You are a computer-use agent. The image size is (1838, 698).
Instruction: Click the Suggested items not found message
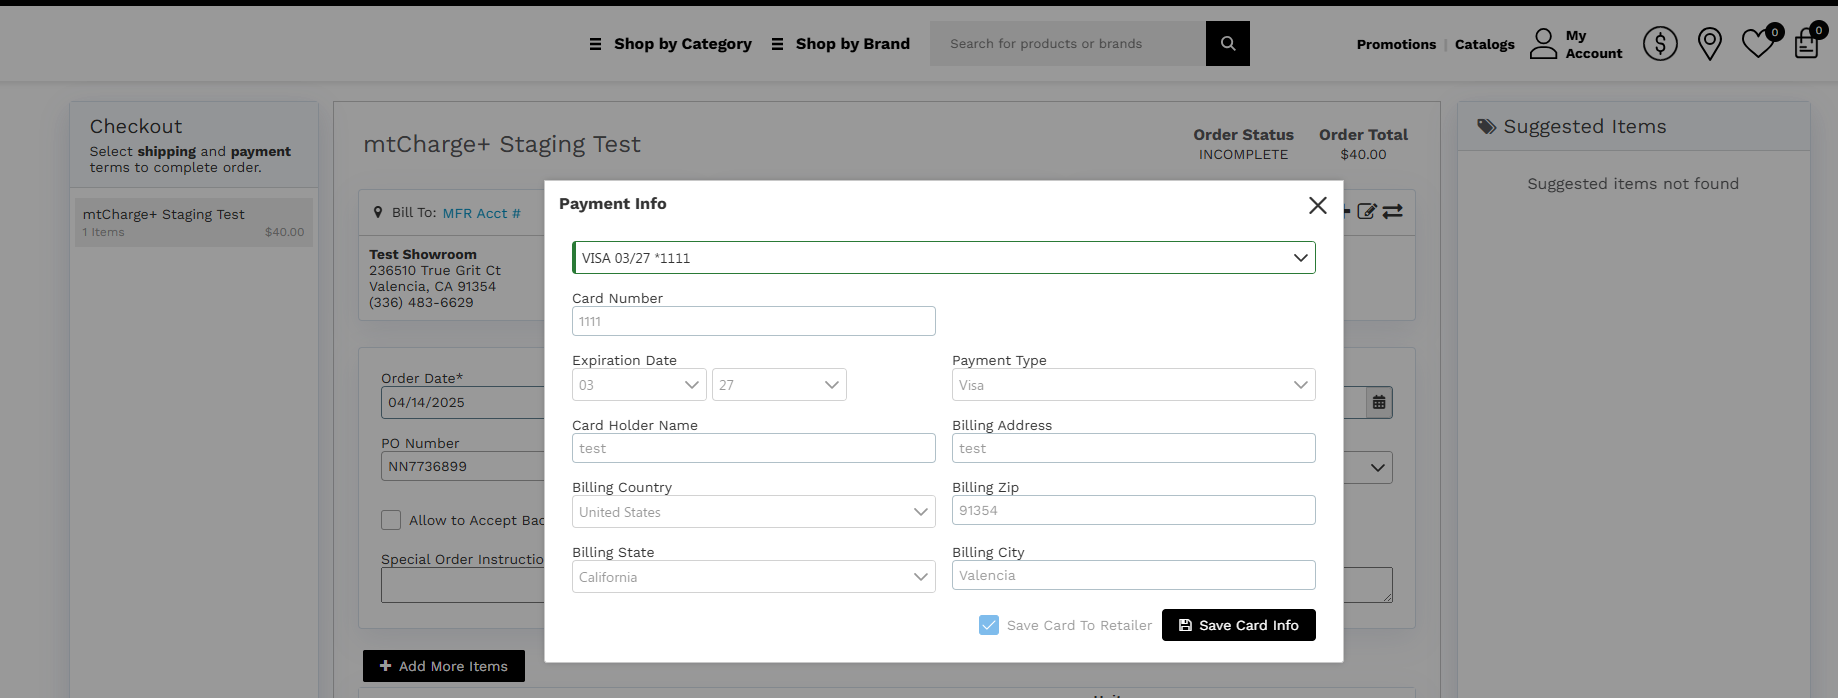point(1633,184)
